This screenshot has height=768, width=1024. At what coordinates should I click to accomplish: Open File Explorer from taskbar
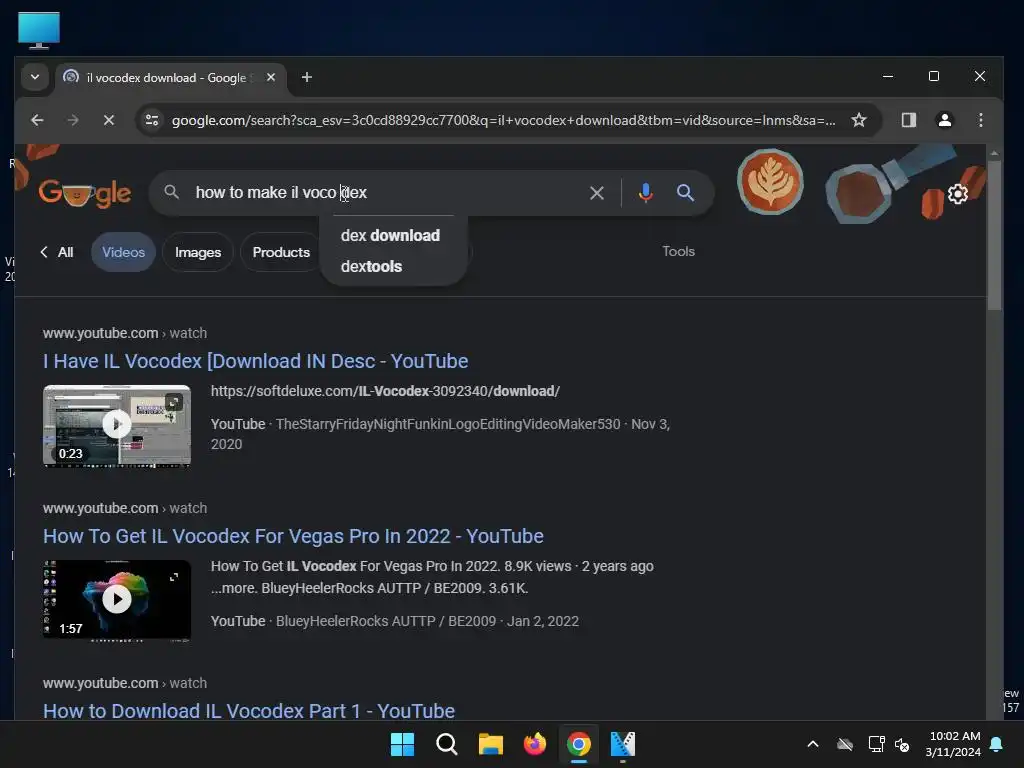pyautogui.click(x=490, y=744)
